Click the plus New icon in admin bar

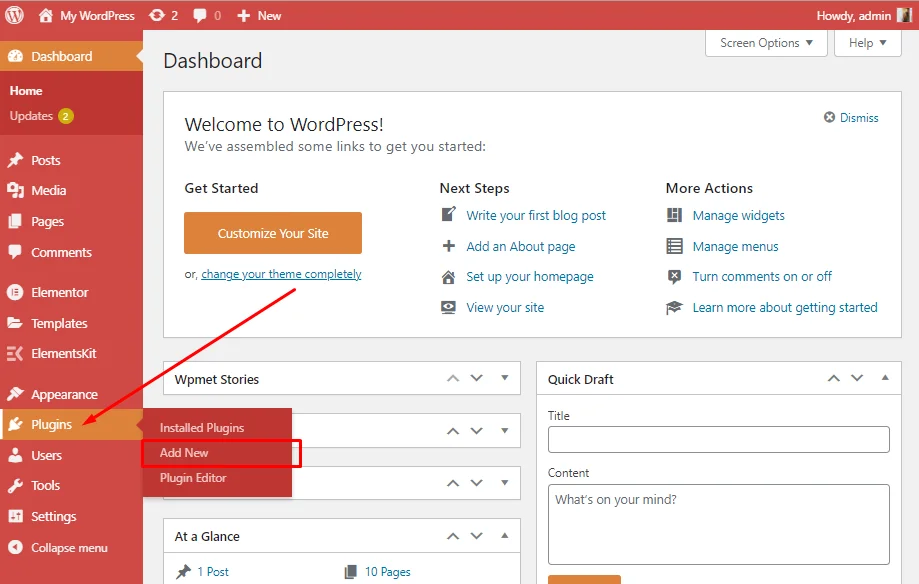[243, 16]
